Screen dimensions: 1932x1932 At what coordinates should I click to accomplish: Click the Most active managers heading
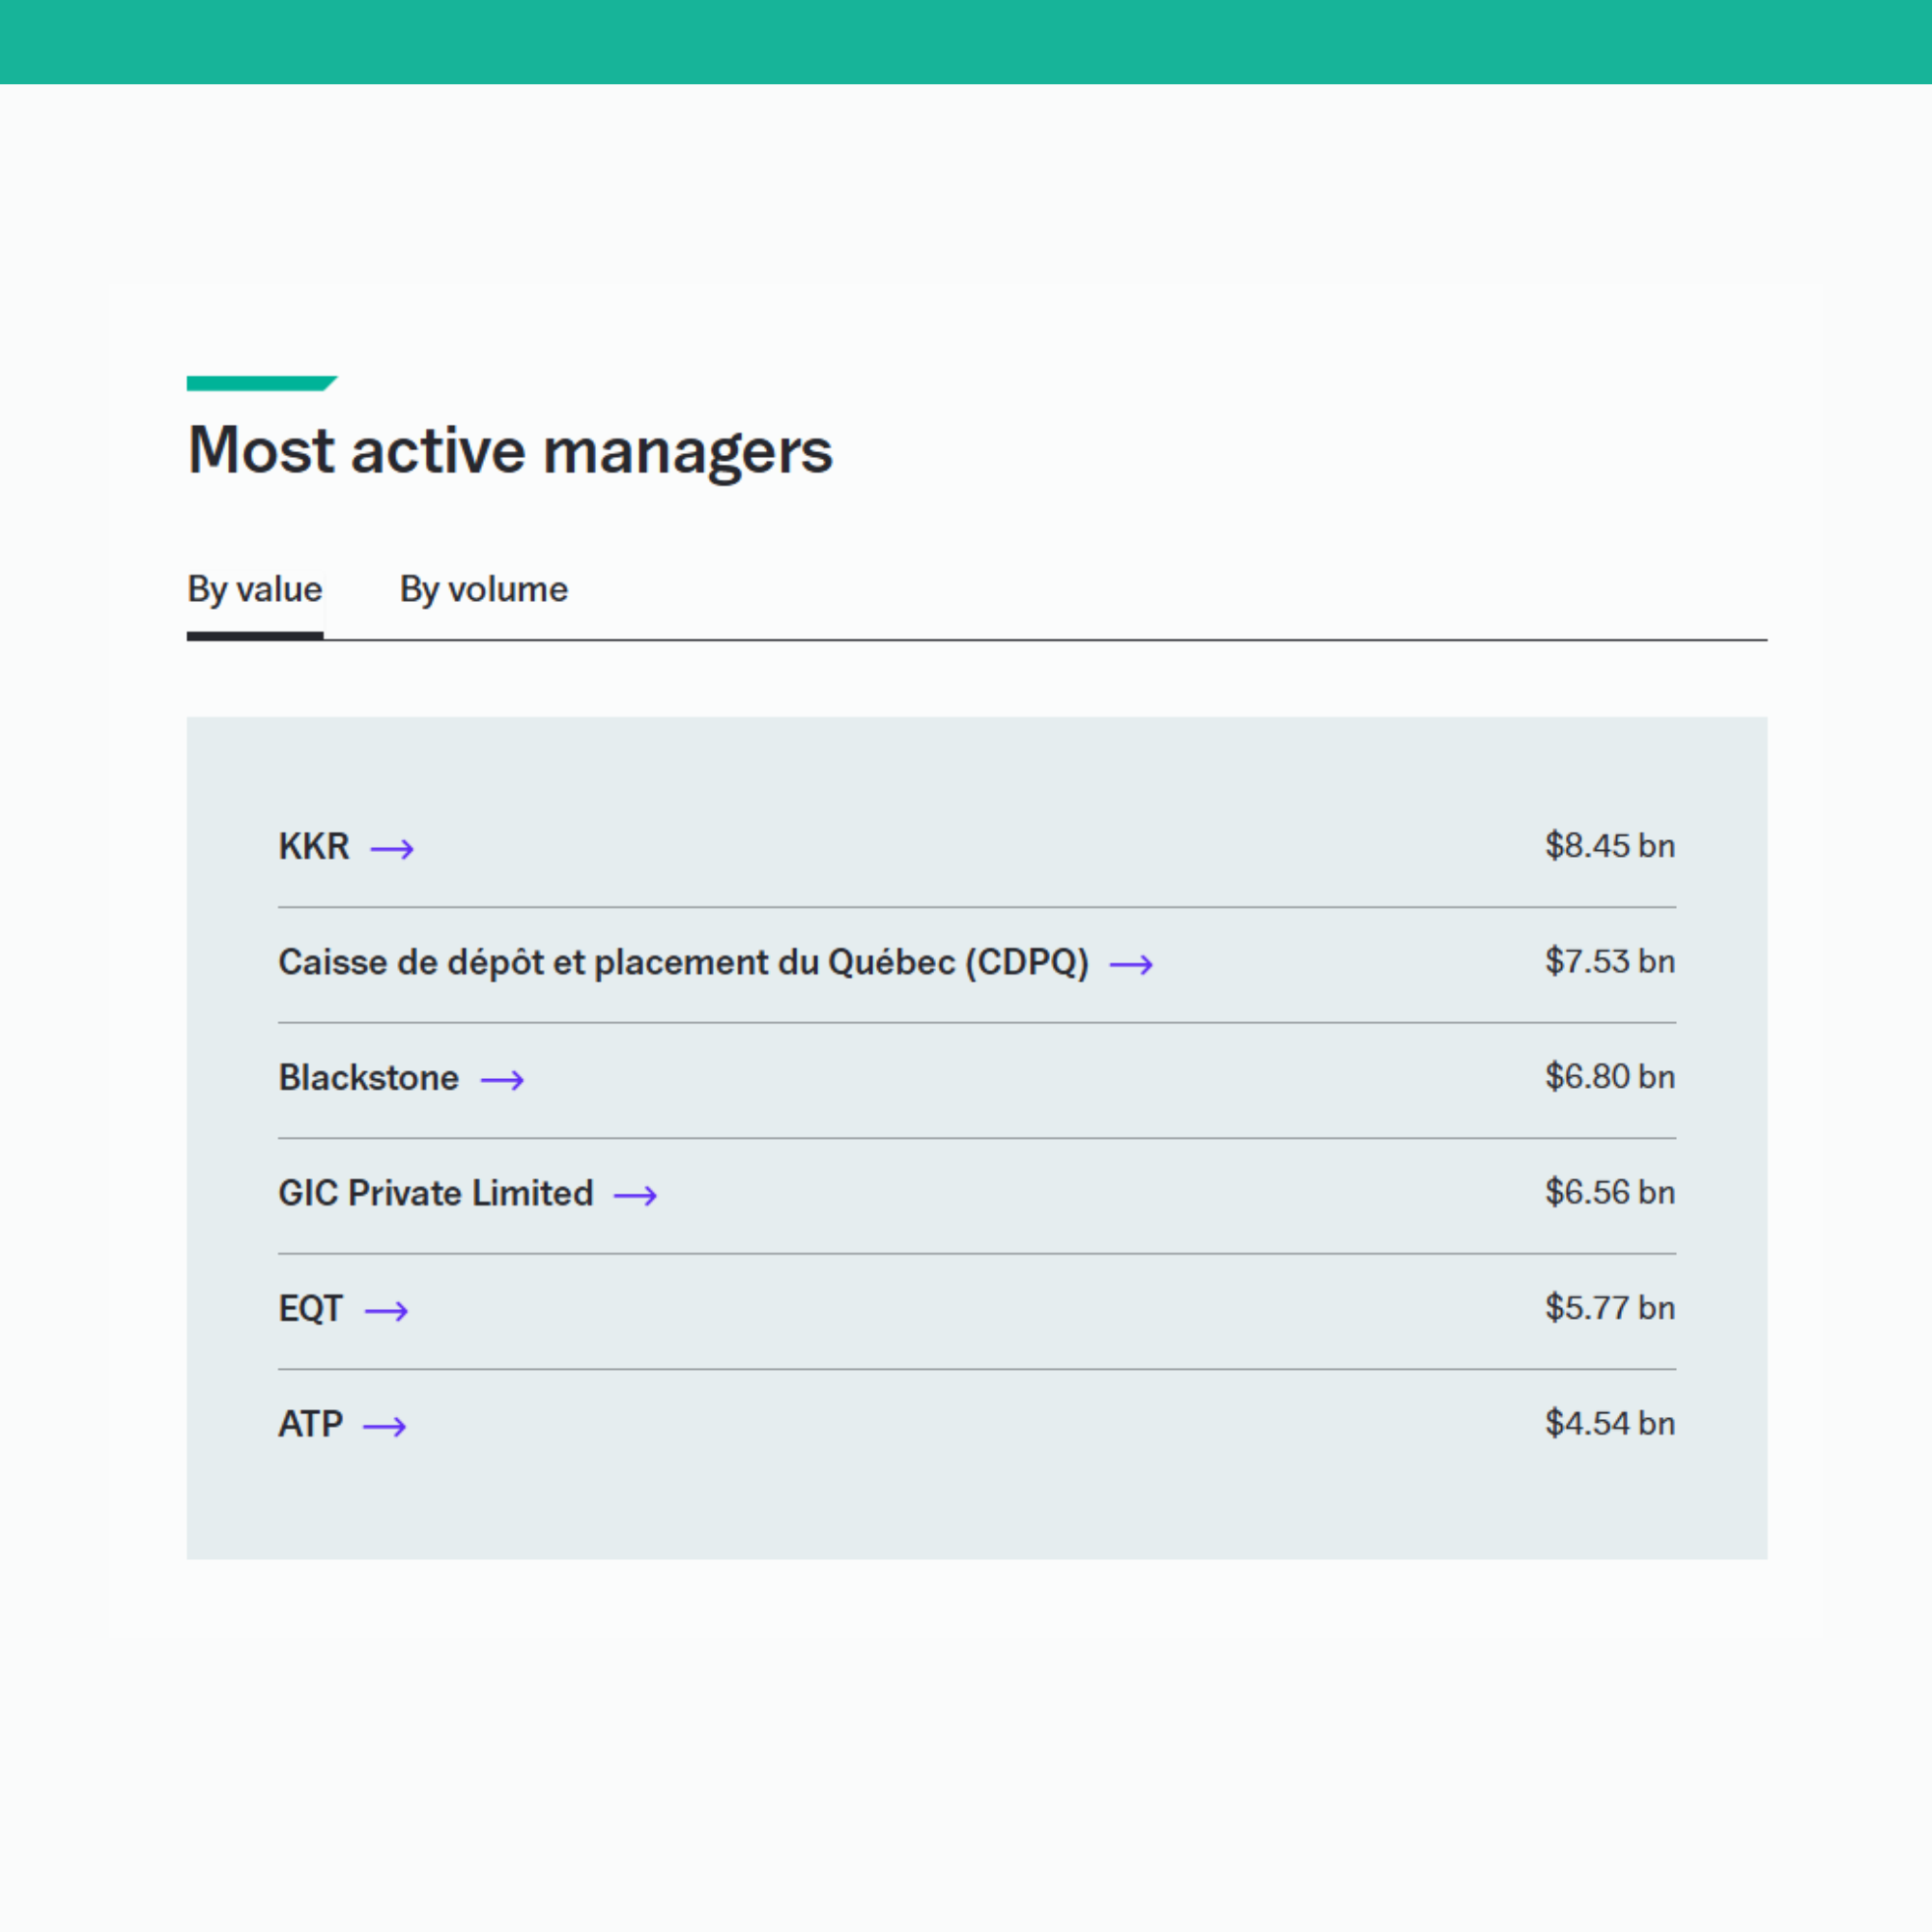pos(510,450)
